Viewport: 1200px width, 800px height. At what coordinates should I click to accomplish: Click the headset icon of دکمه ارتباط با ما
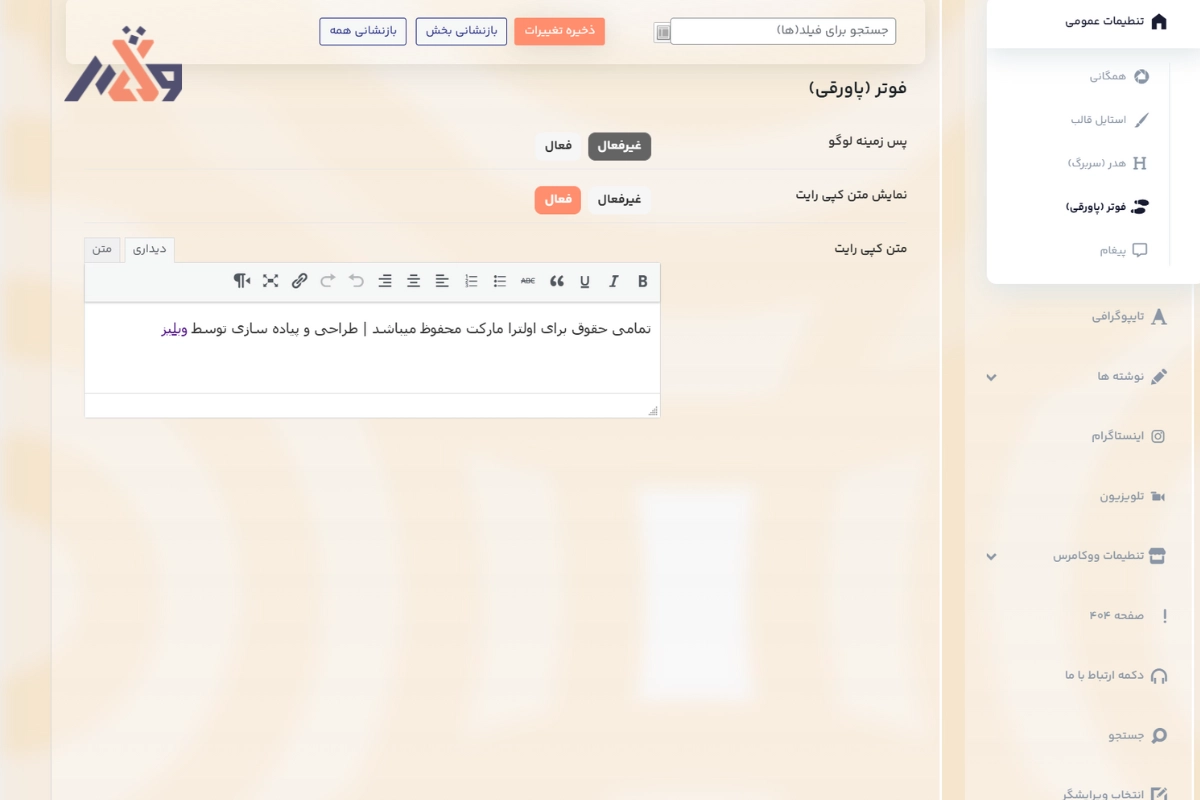tap(1159, 676)
